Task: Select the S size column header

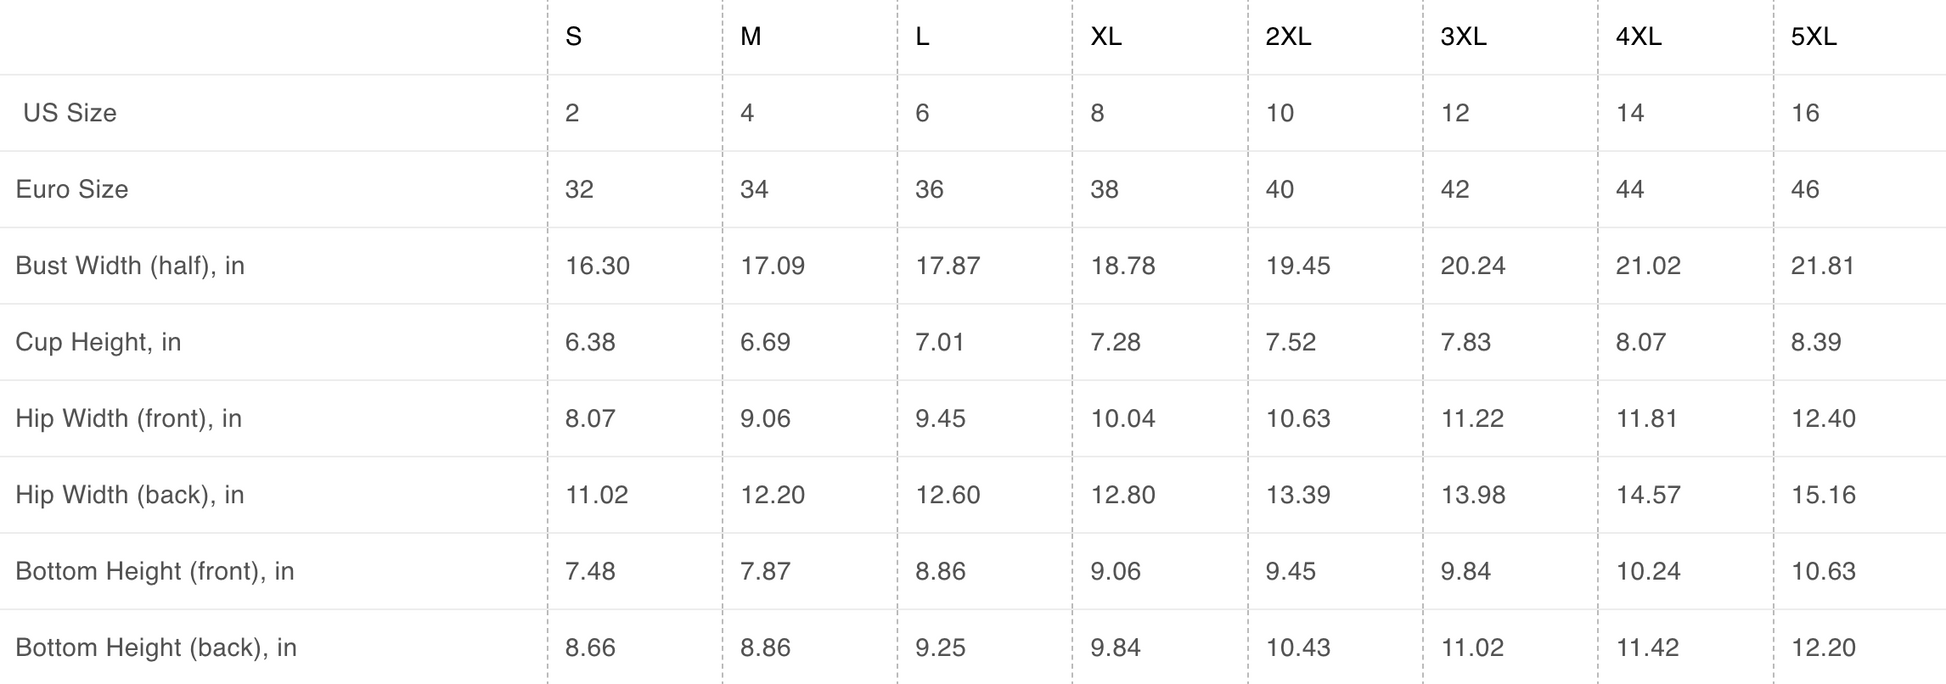Action: (573, 37)
